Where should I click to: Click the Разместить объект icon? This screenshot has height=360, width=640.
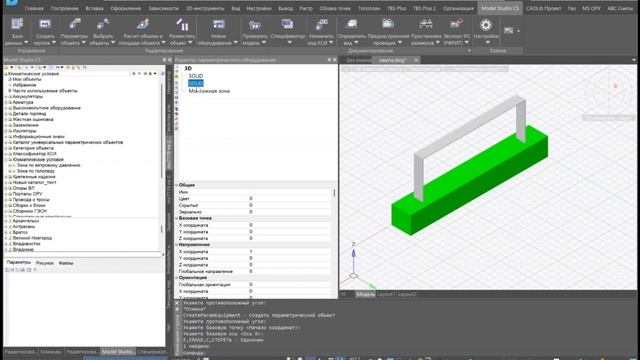tap(182, 24)
